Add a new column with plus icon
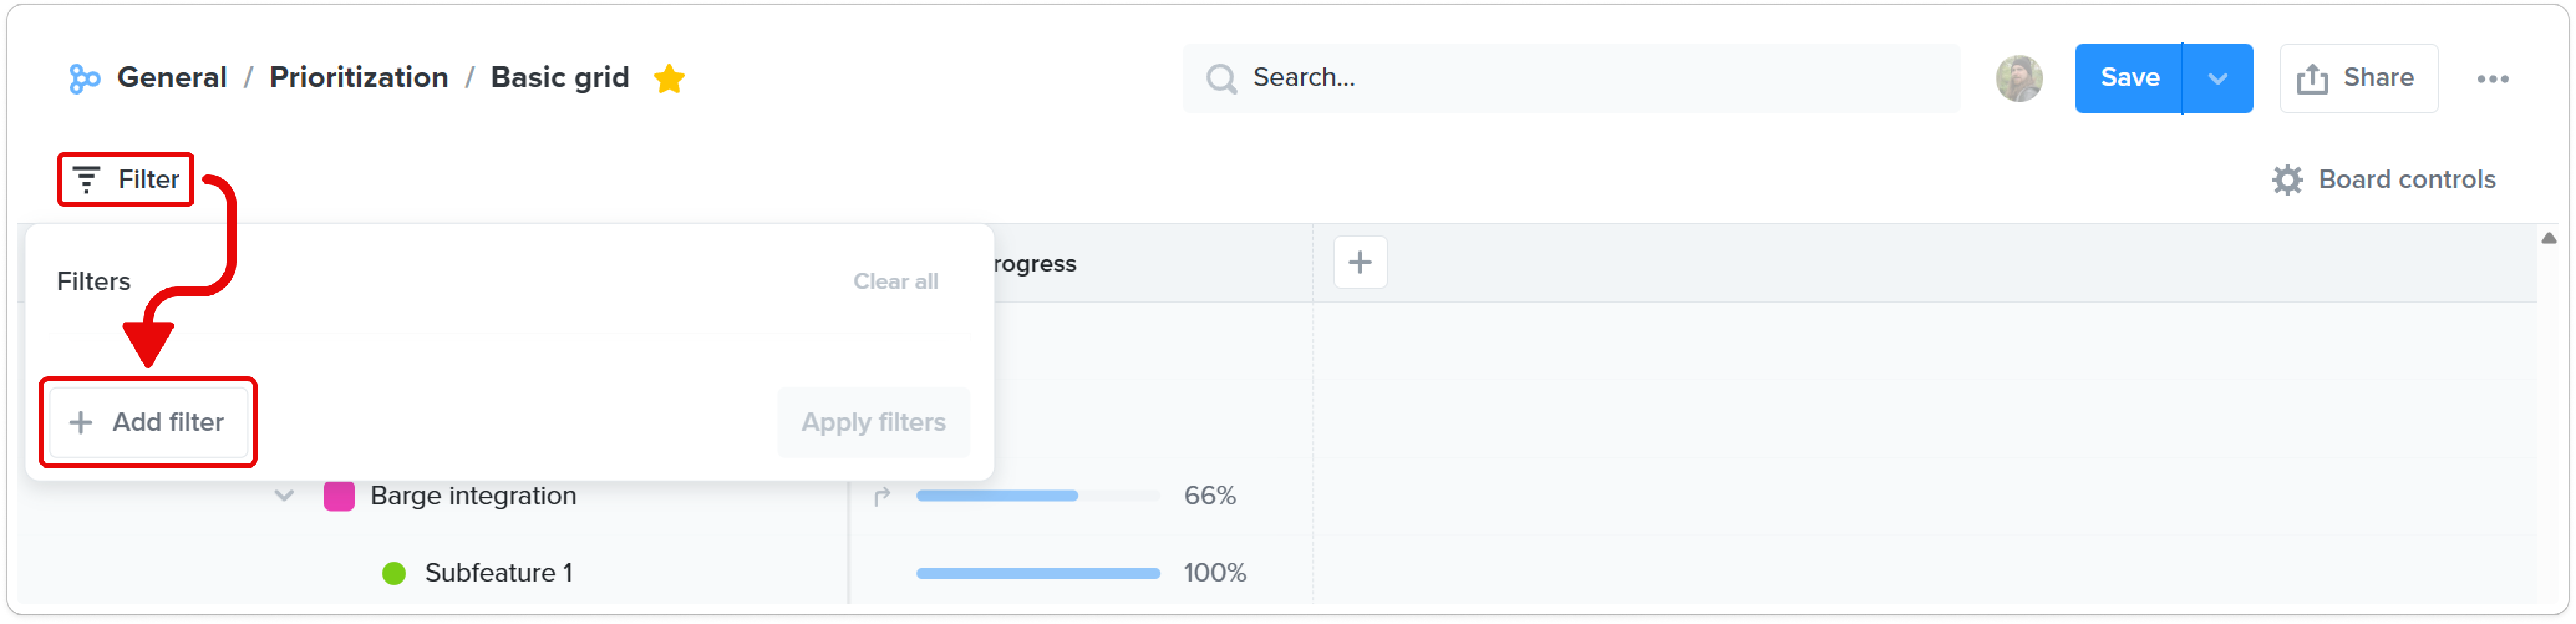 [1360, 263]
